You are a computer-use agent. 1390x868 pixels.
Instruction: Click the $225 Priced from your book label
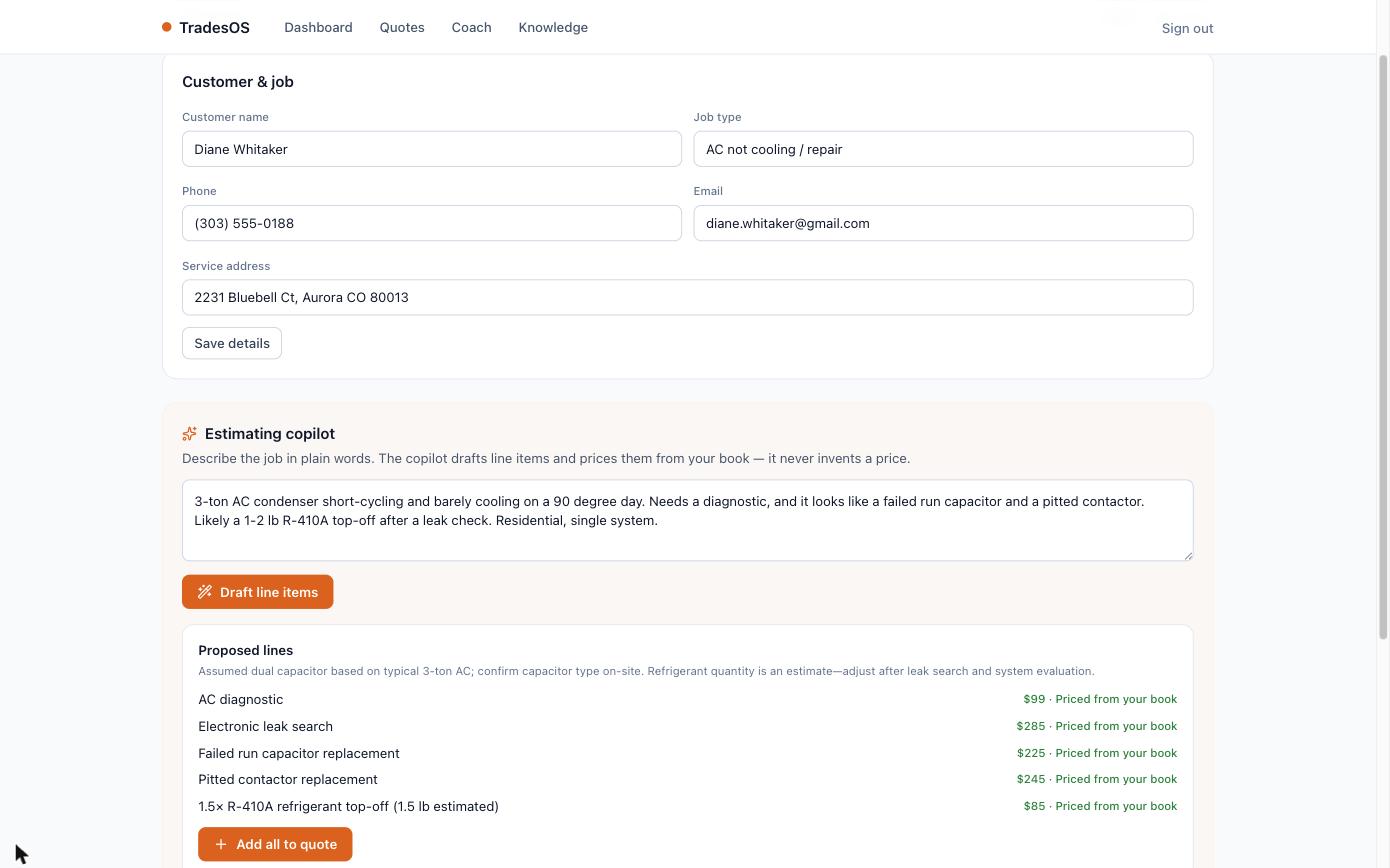click(x=1097, y=753)
